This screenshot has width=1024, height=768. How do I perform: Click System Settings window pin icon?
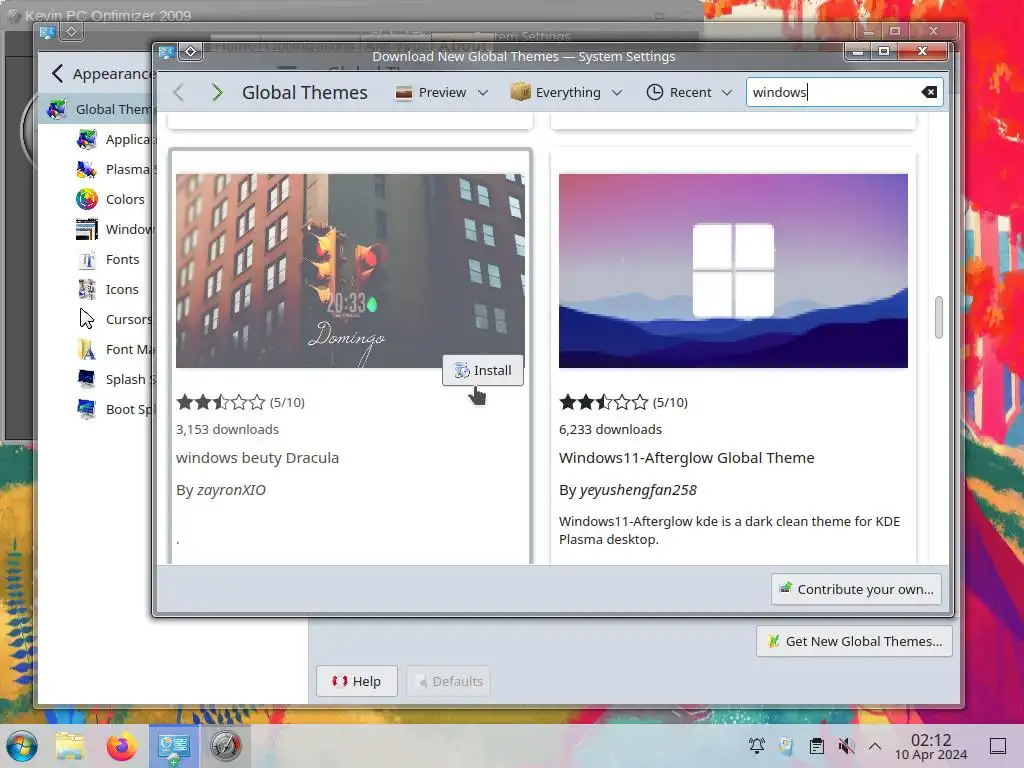click(71, 31)
